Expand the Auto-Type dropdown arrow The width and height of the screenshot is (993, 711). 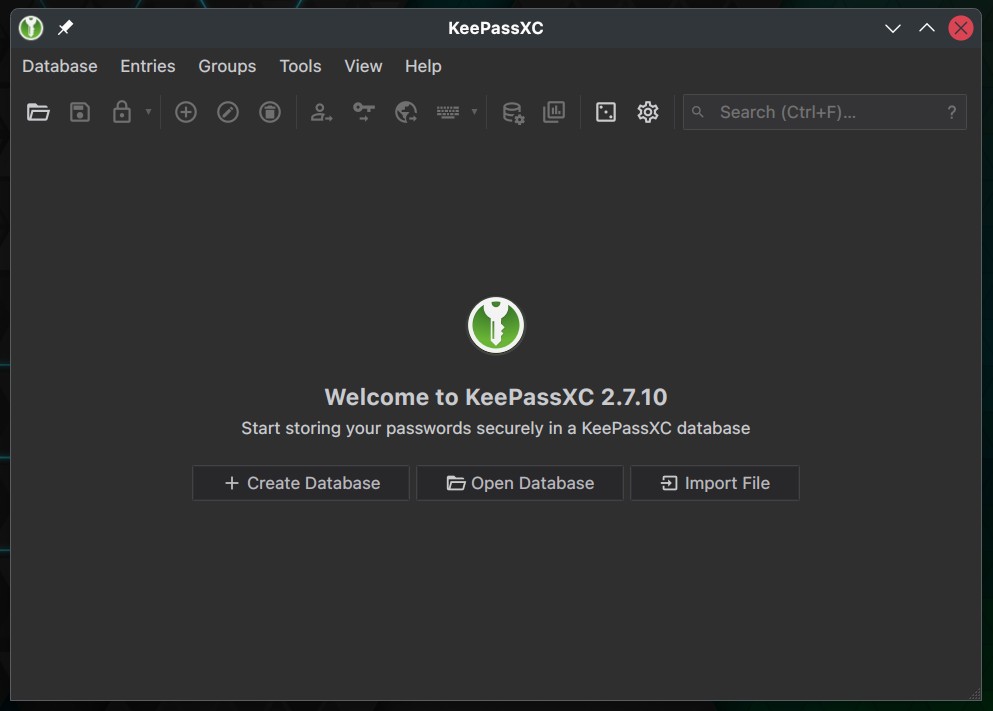tap(474, 112)
